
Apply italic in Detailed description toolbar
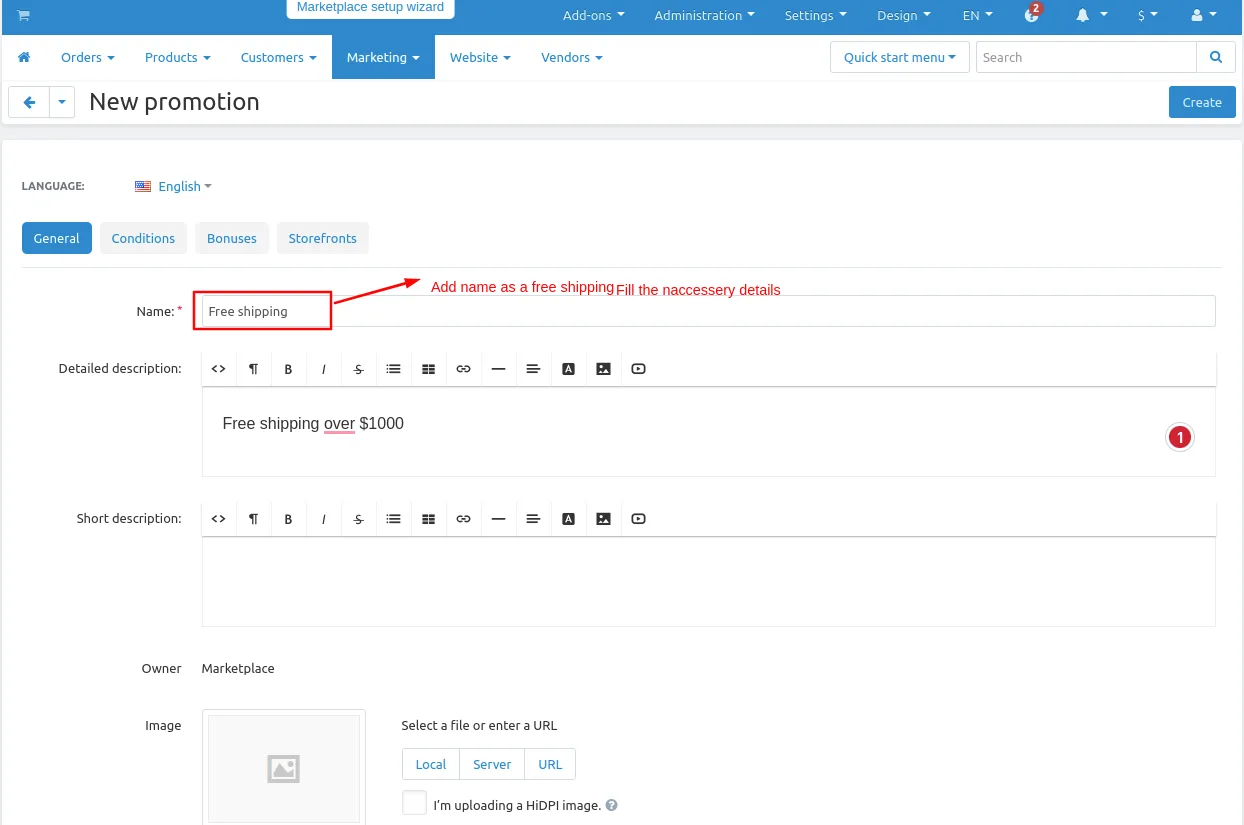pyautogui.click(x=324, y=369)
